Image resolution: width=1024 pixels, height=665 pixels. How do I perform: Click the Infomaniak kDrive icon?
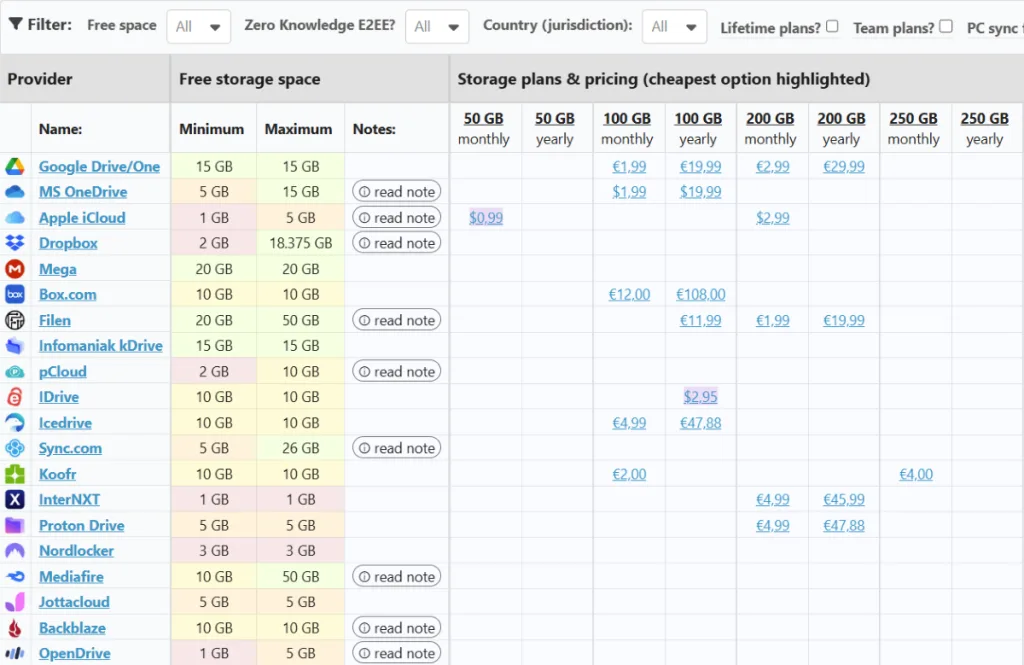[x=15, y=346]
